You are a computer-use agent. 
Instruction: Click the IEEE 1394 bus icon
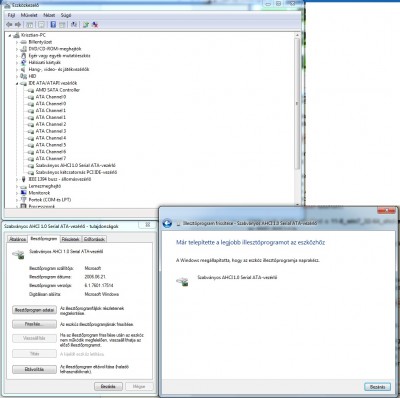23,179
